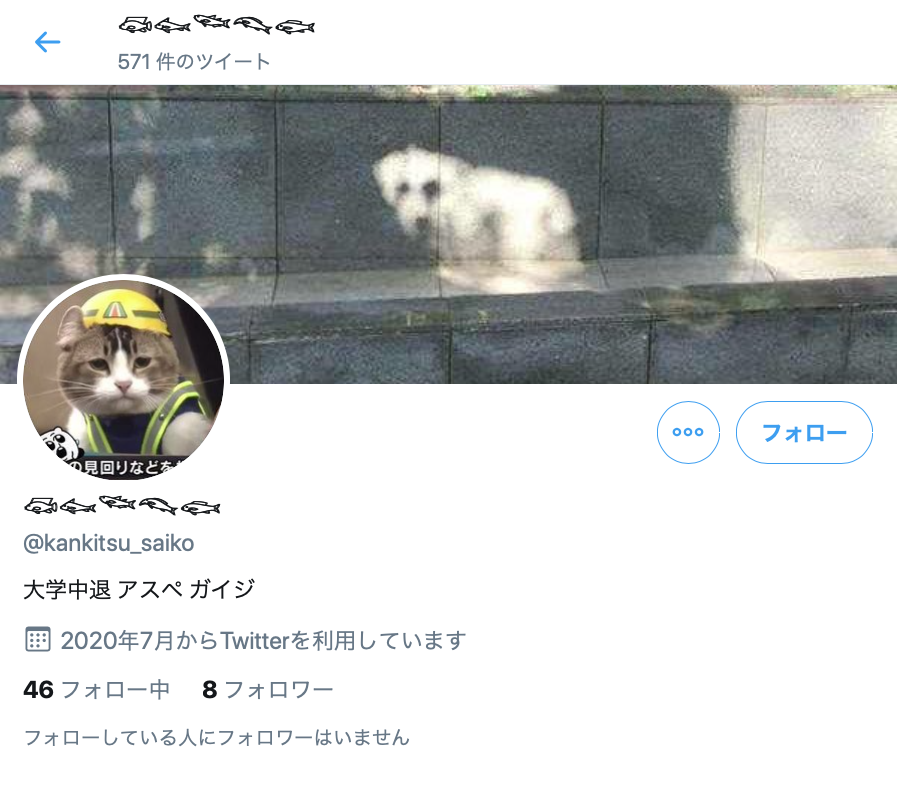Click the fish emoji name in top header
The height and width of the screenshot is (795, 897).
216,25
